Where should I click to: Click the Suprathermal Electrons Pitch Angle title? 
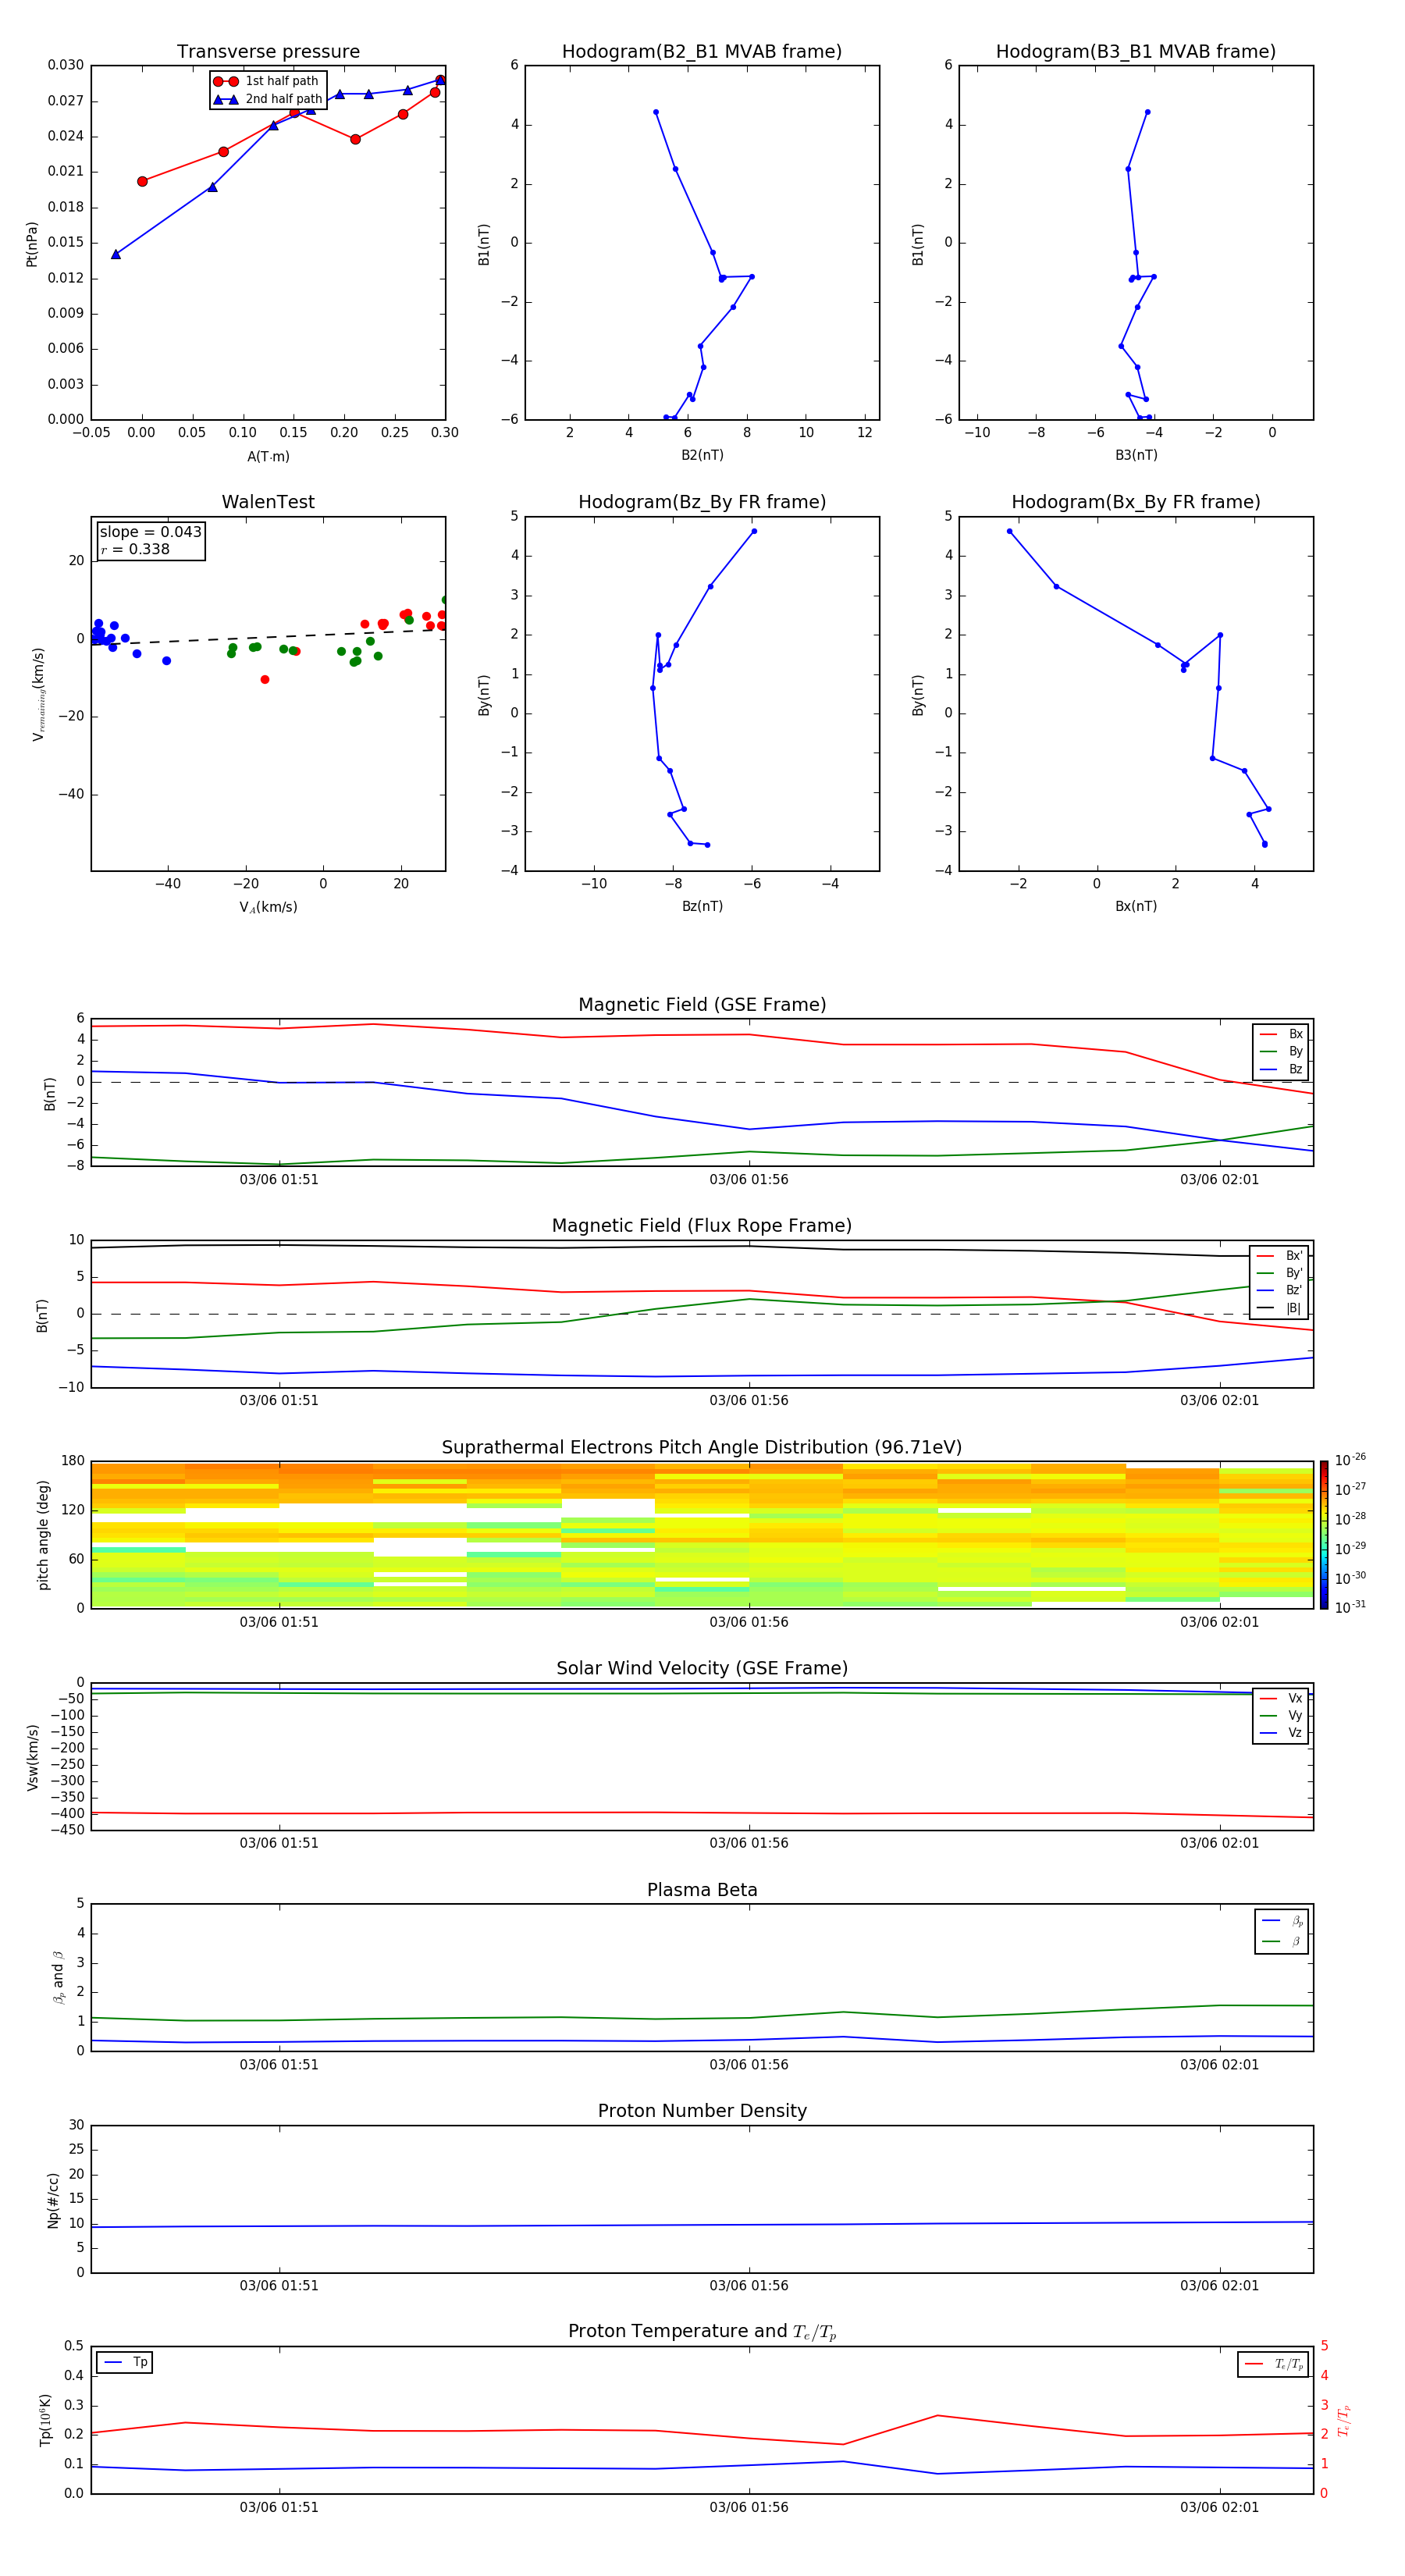[702, 1448]
